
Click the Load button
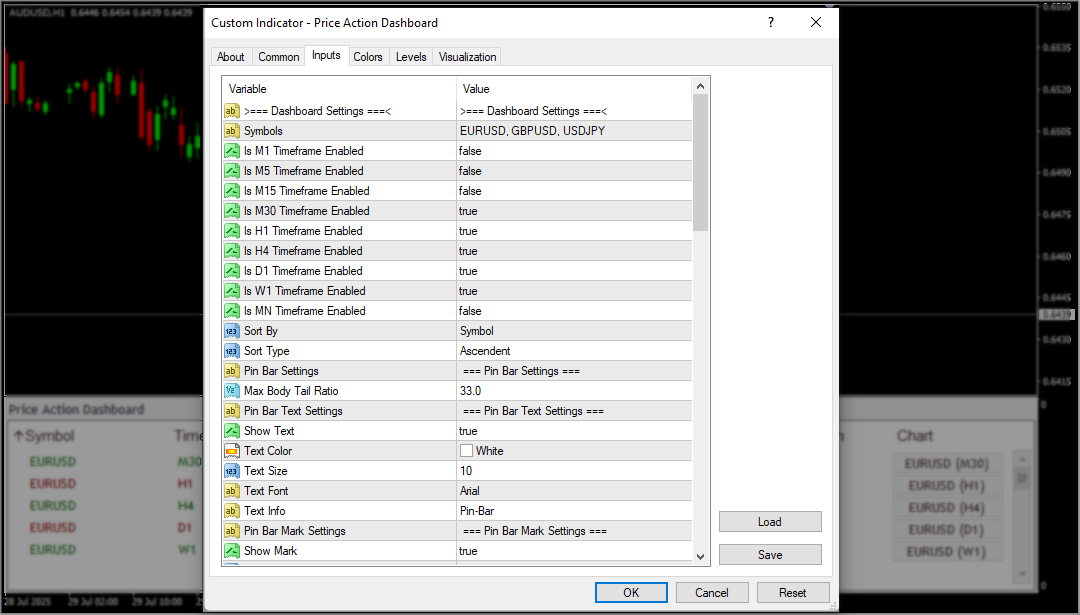tap(769, 522)
